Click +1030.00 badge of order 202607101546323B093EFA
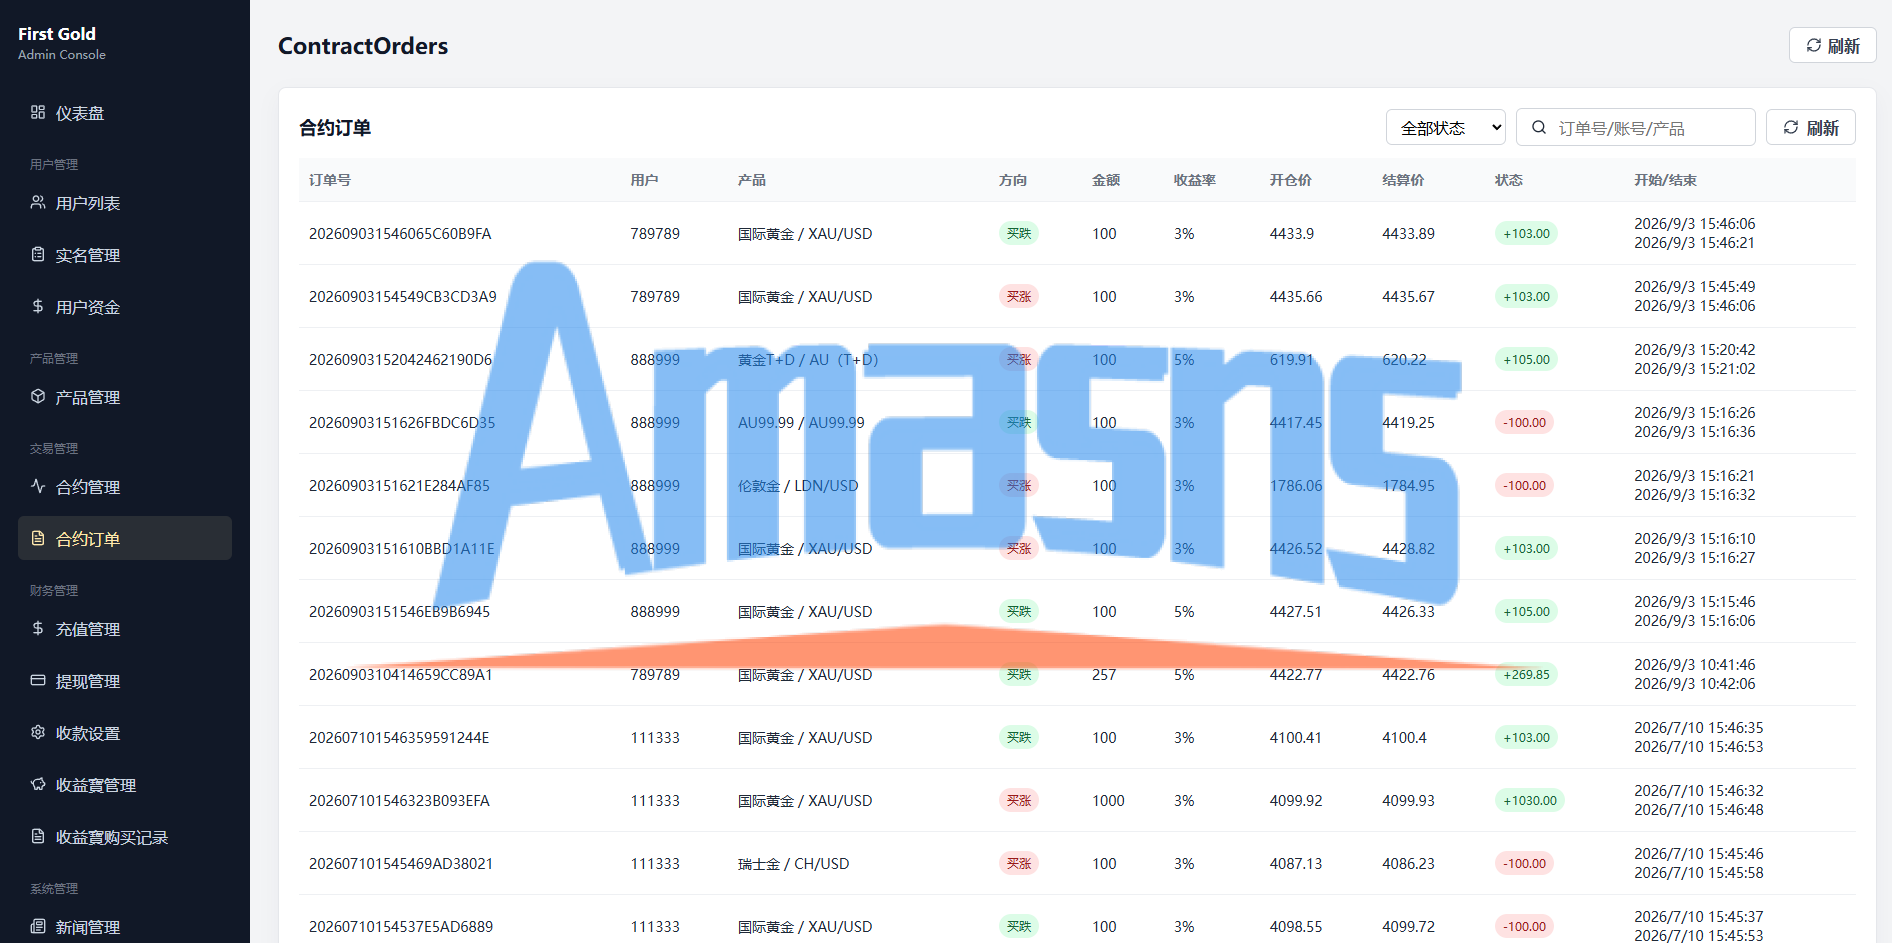The image size is (1892, 943). coord(1530,800)
